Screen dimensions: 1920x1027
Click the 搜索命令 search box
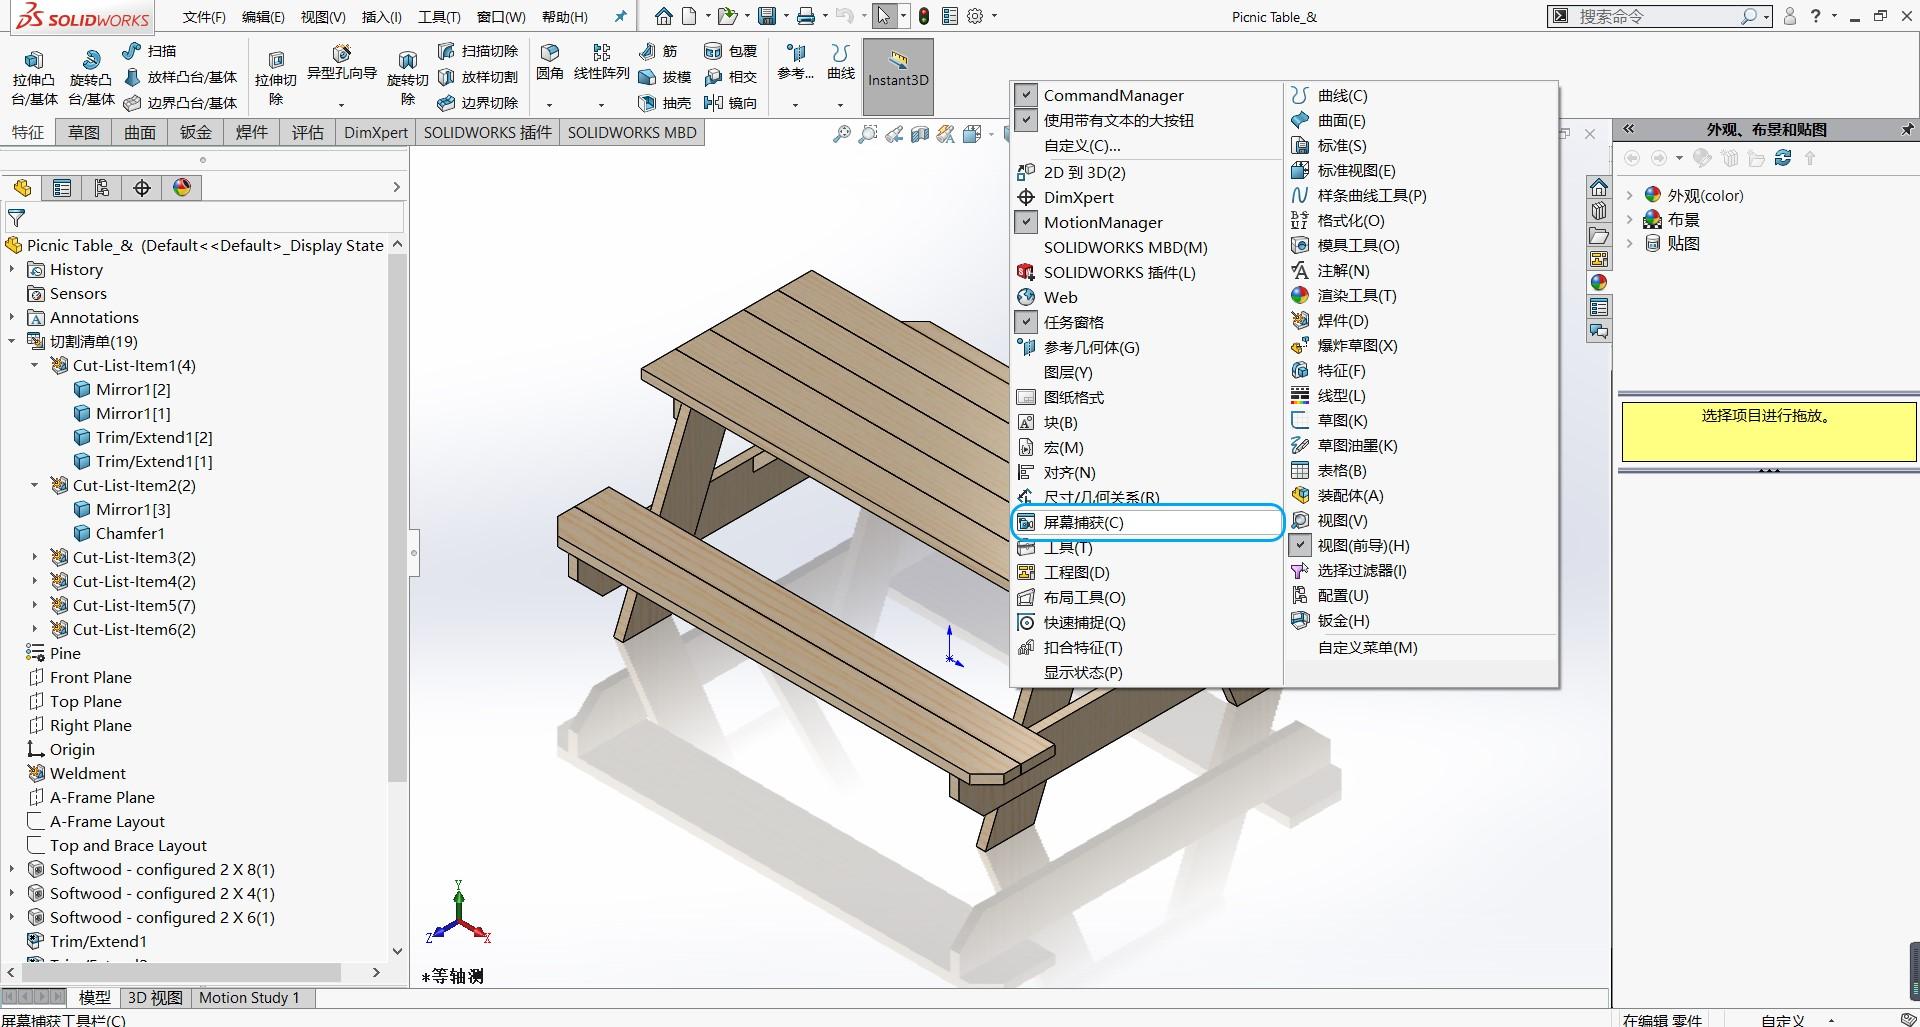click(1659, 16)
